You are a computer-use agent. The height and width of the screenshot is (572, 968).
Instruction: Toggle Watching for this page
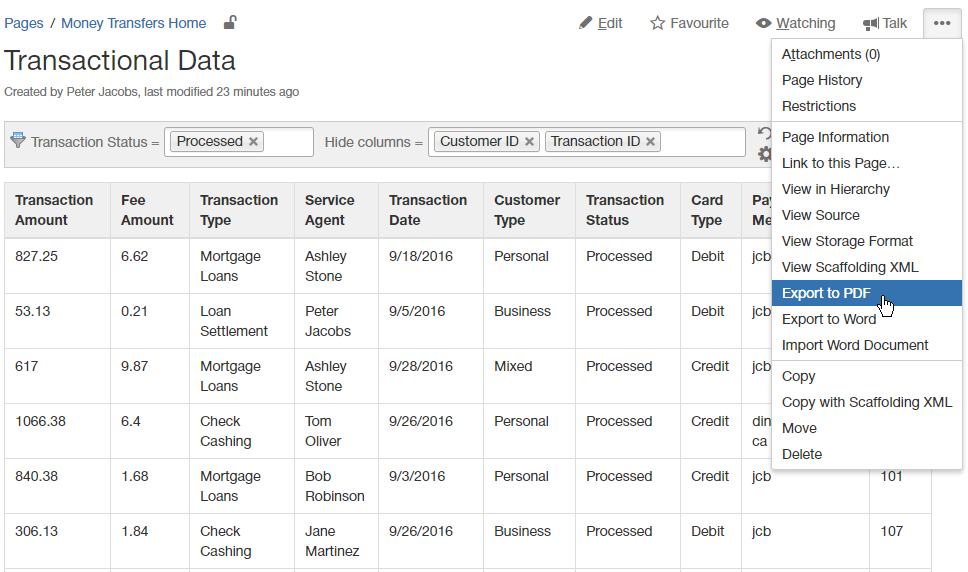pos(795,23)
